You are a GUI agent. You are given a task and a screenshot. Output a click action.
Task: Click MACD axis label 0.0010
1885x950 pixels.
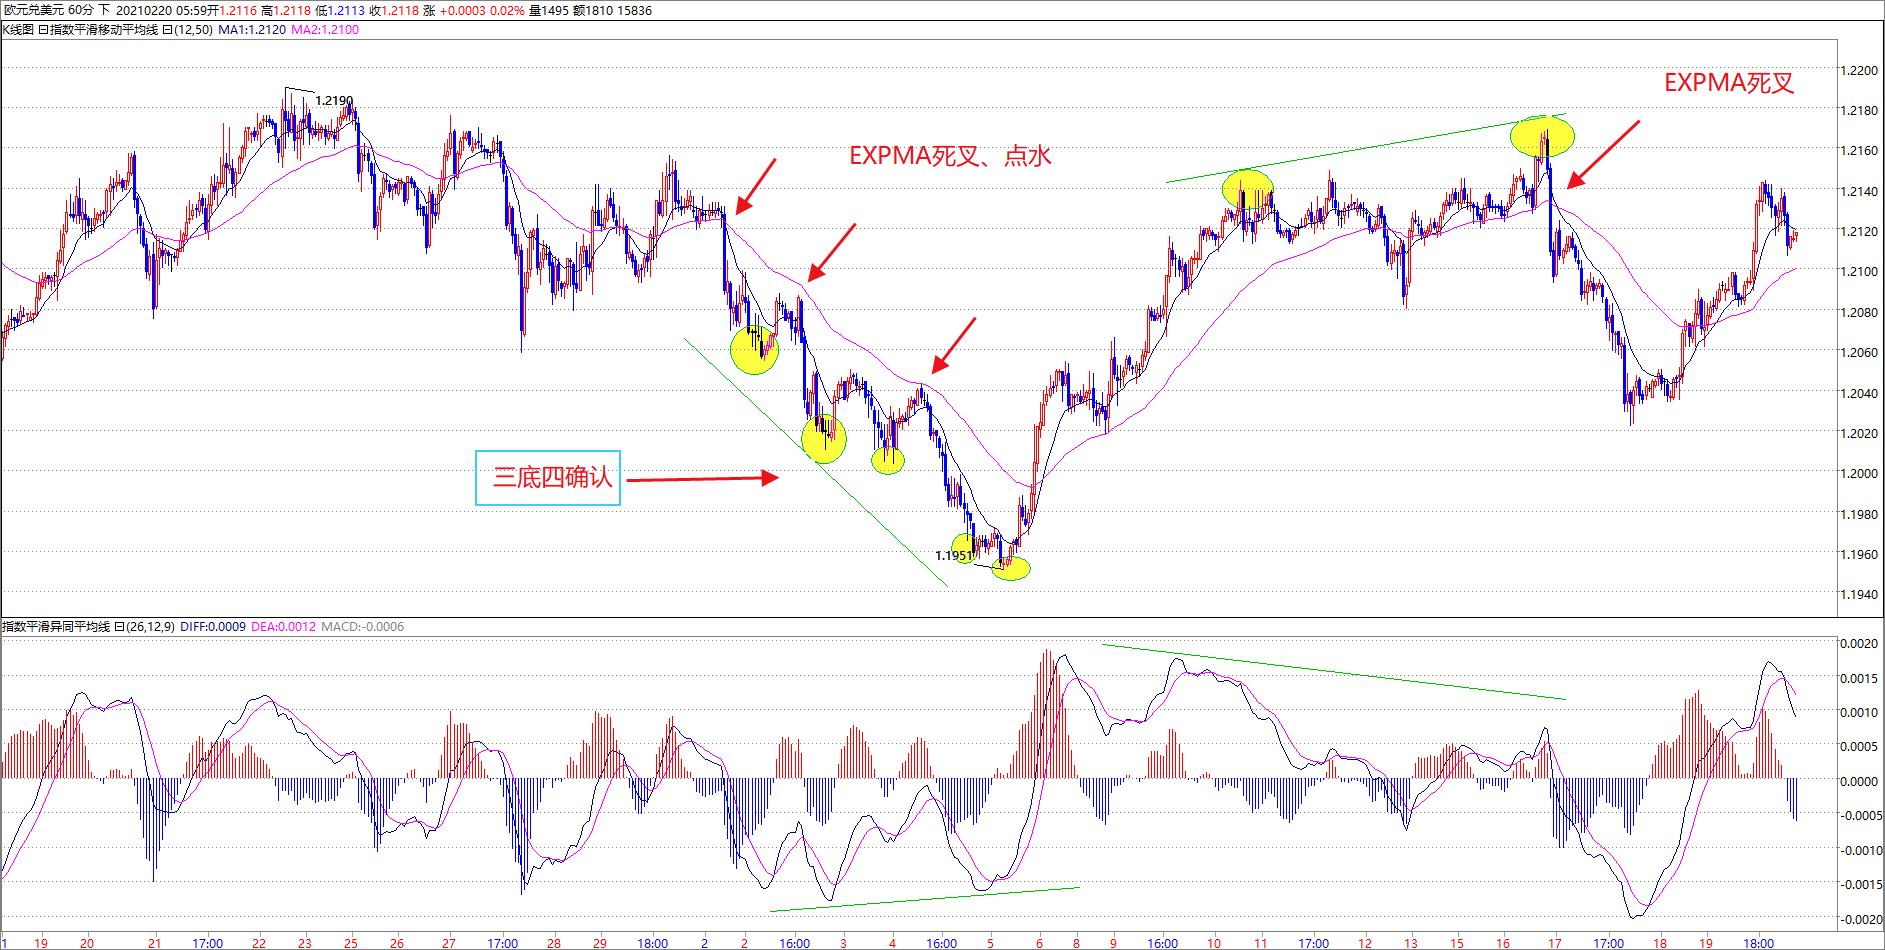[x=1859, y=712]
